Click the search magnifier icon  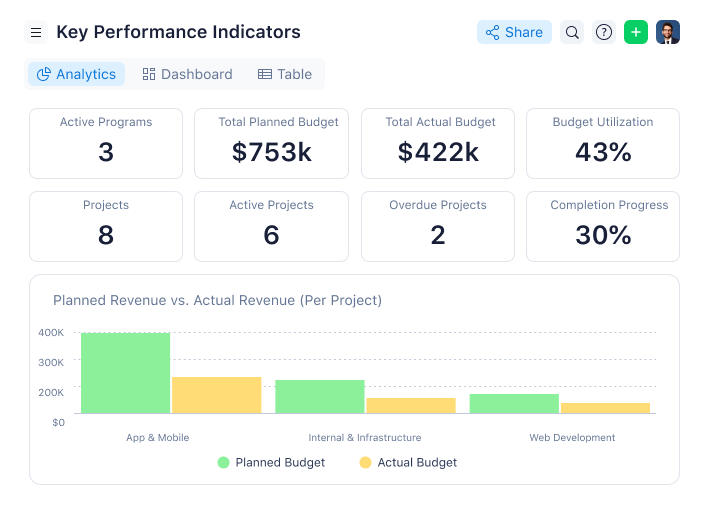[572, 32]
